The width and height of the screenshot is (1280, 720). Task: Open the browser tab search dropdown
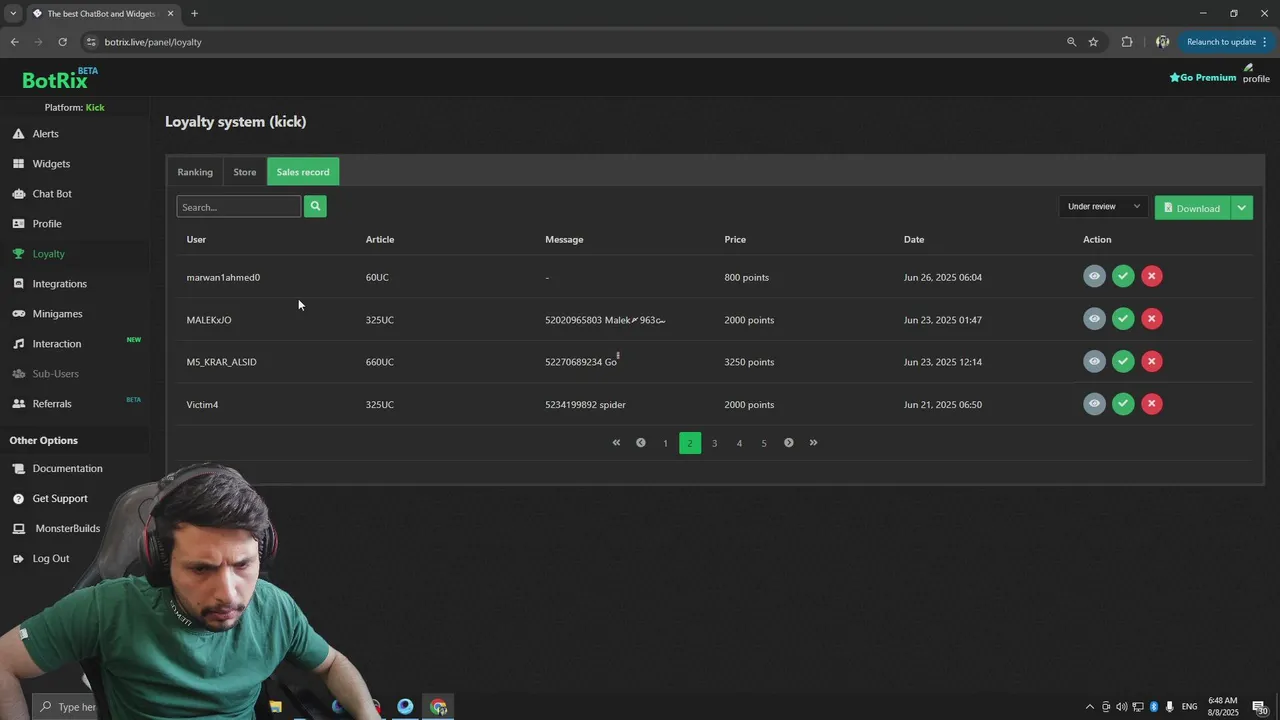[x=13, y=14]
